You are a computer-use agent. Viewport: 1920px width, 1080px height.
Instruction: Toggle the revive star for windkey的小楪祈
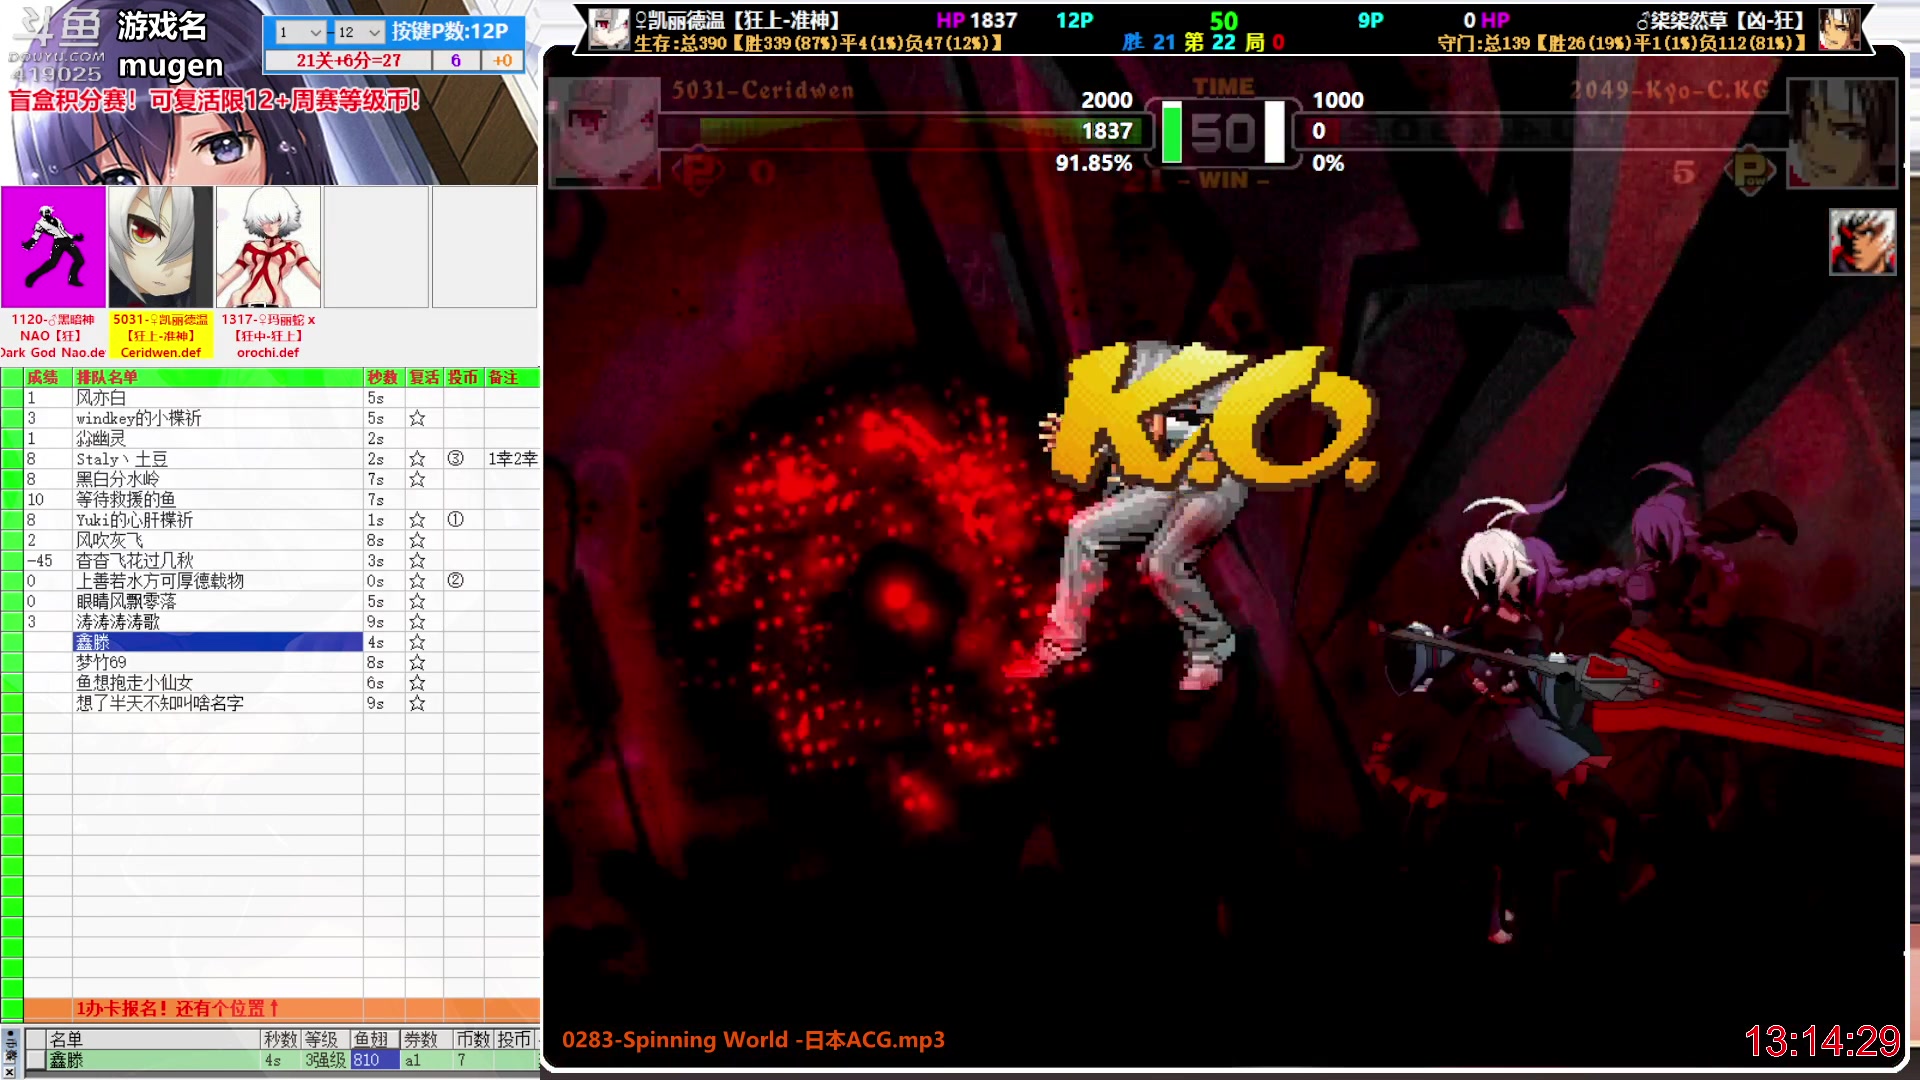coord(417,418)
